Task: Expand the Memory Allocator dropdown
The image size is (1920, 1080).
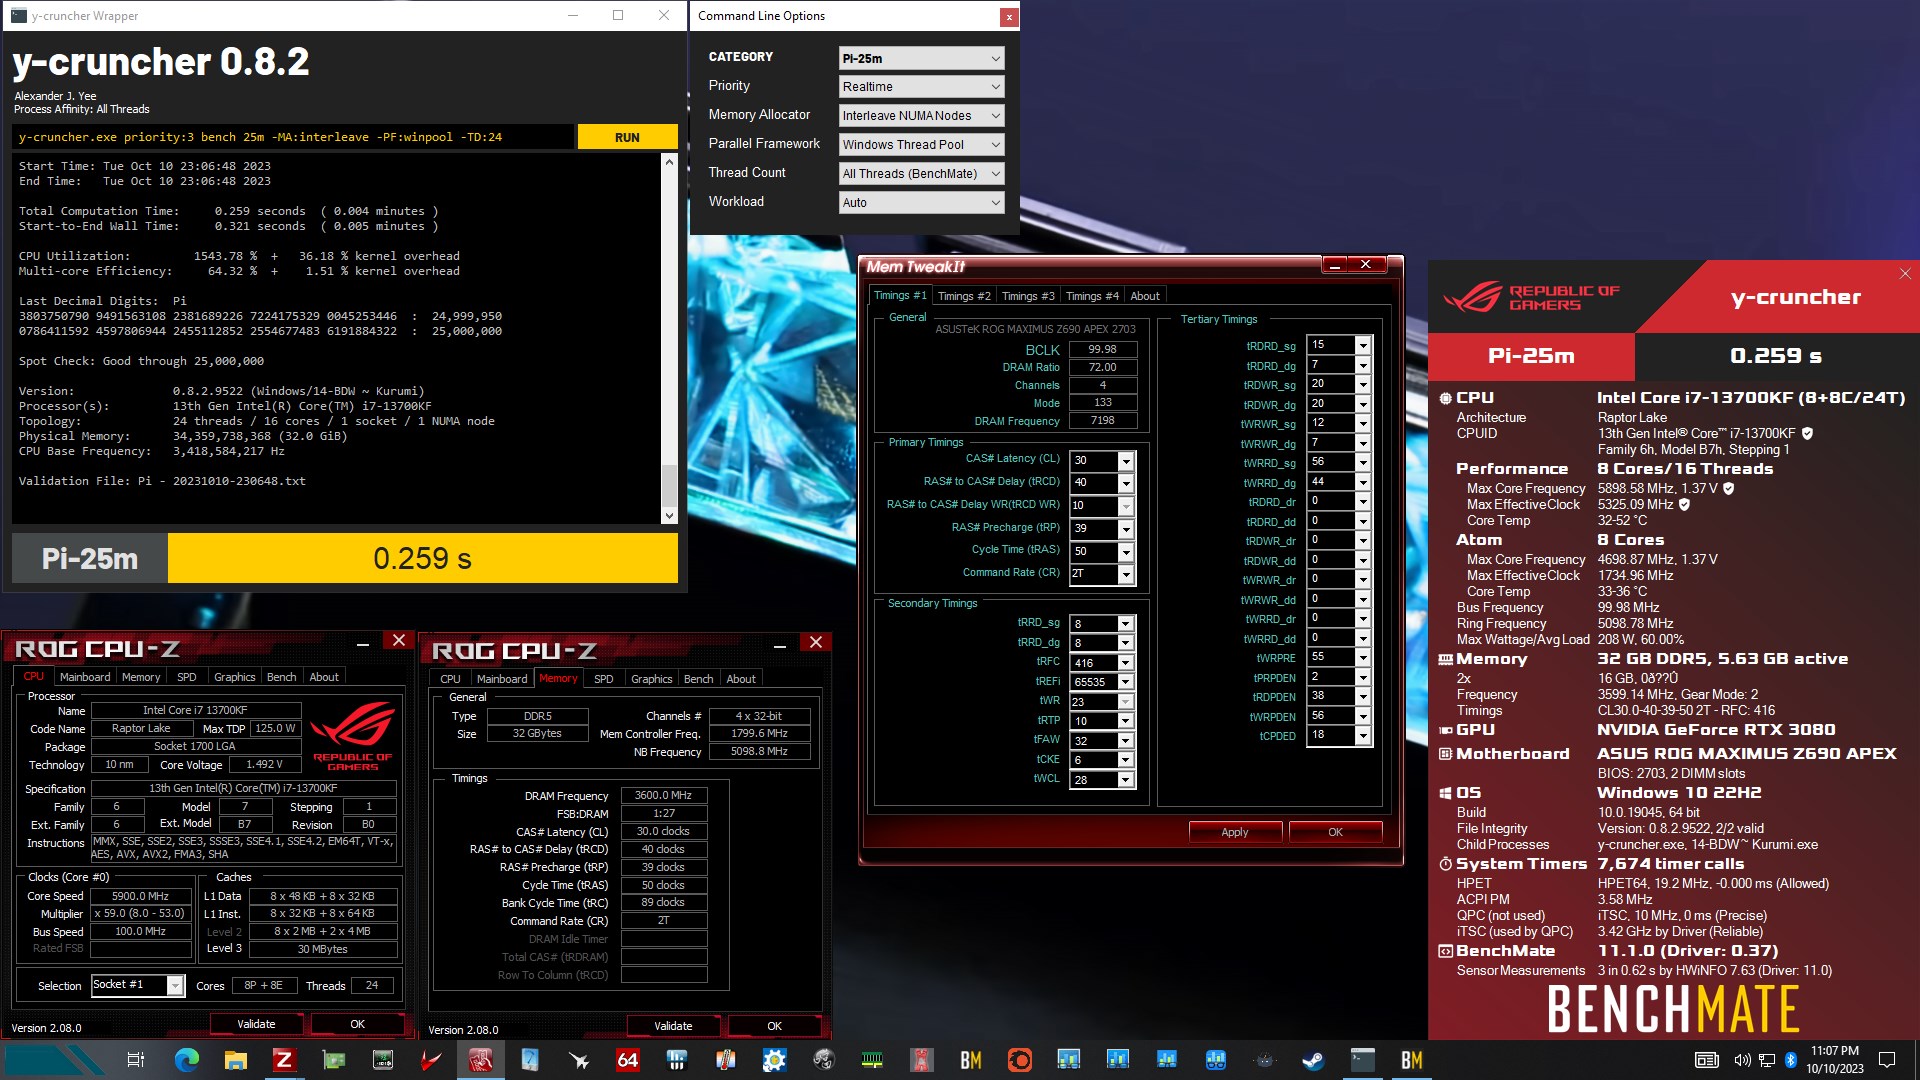Action: [x=921, y=116]
